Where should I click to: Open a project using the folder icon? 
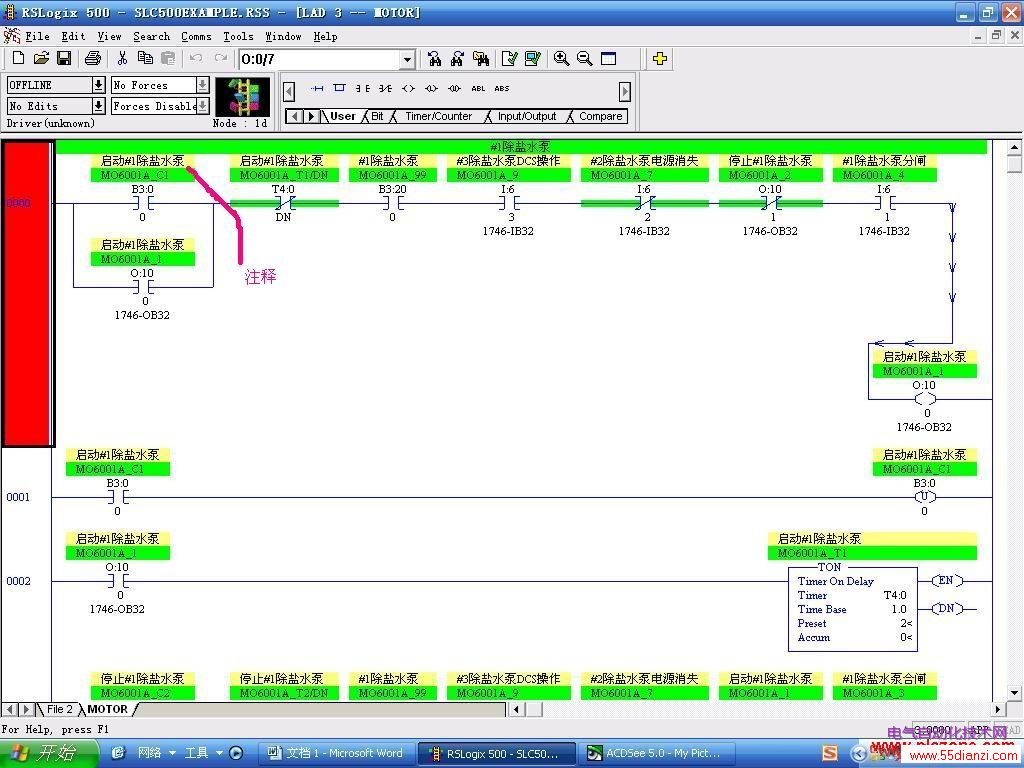tap(41, 59)
